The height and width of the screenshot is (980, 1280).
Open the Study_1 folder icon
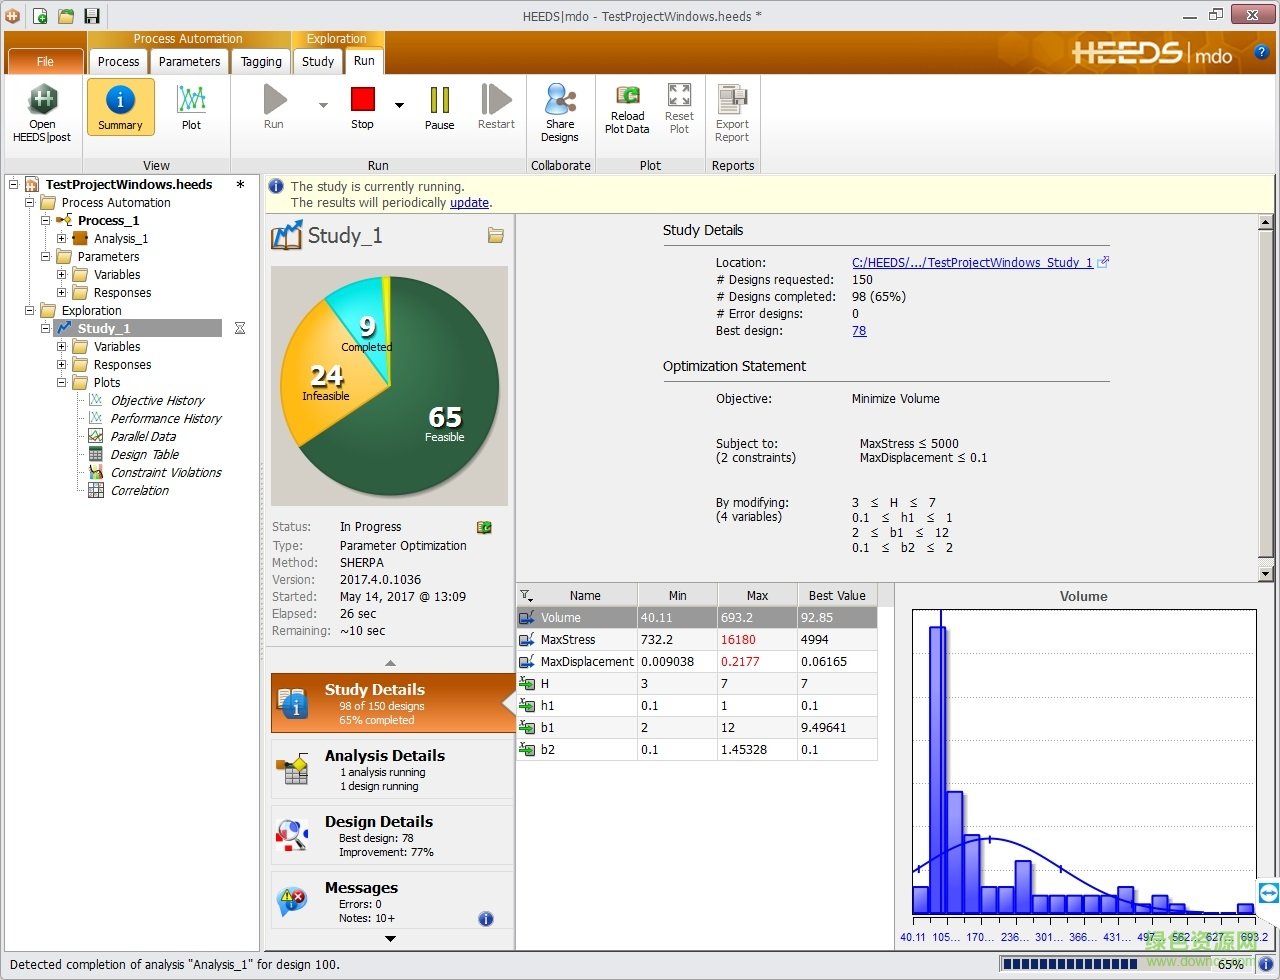tap(495, 235)
